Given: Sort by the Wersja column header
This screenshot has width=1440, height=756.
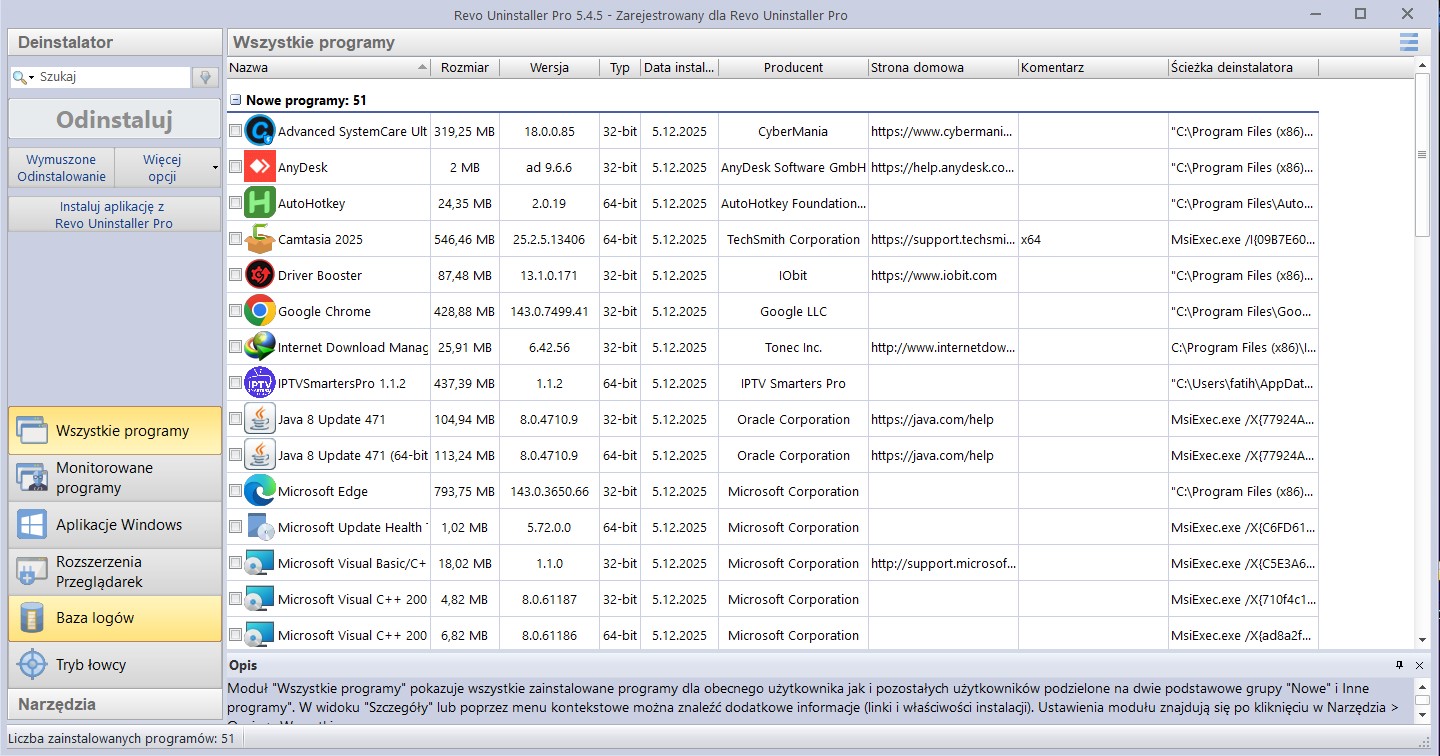Looking at the screenshot, I should pos(550,67).
